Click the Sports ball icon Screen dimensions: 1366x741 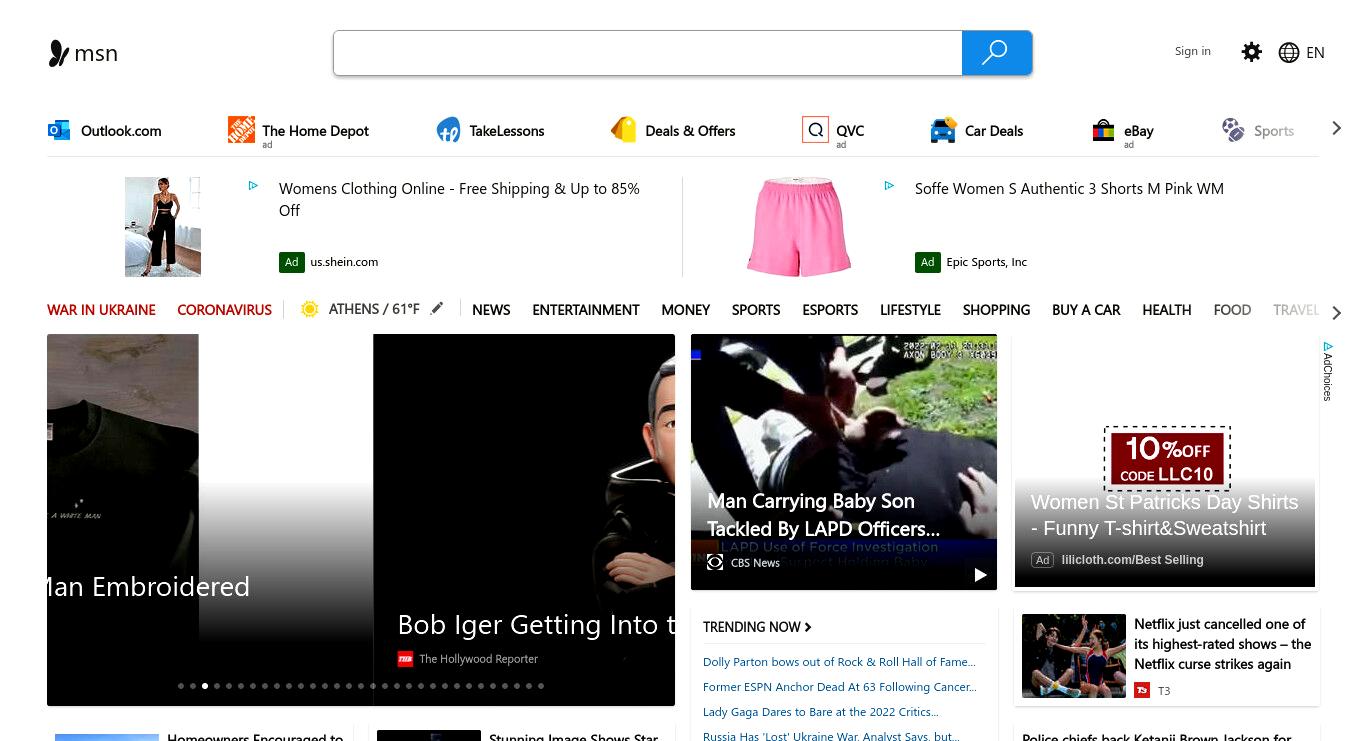tap(1233, 129)
